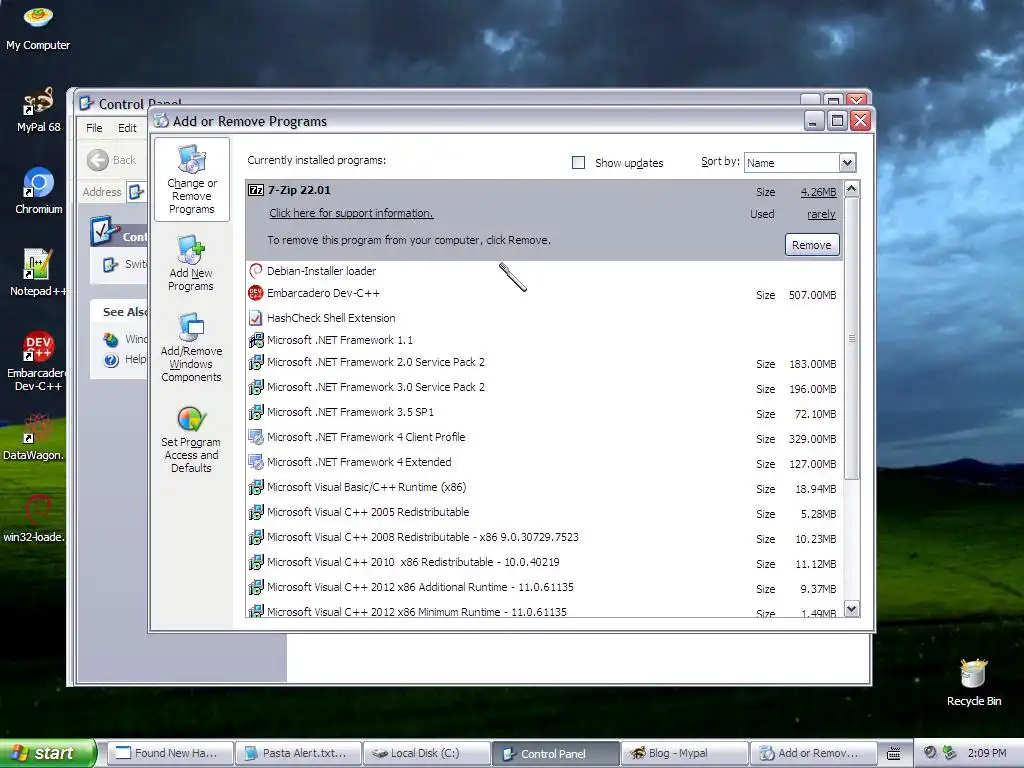
Task: Switch to Local Disk (C:) taskbar item
Action: [426, 753]
